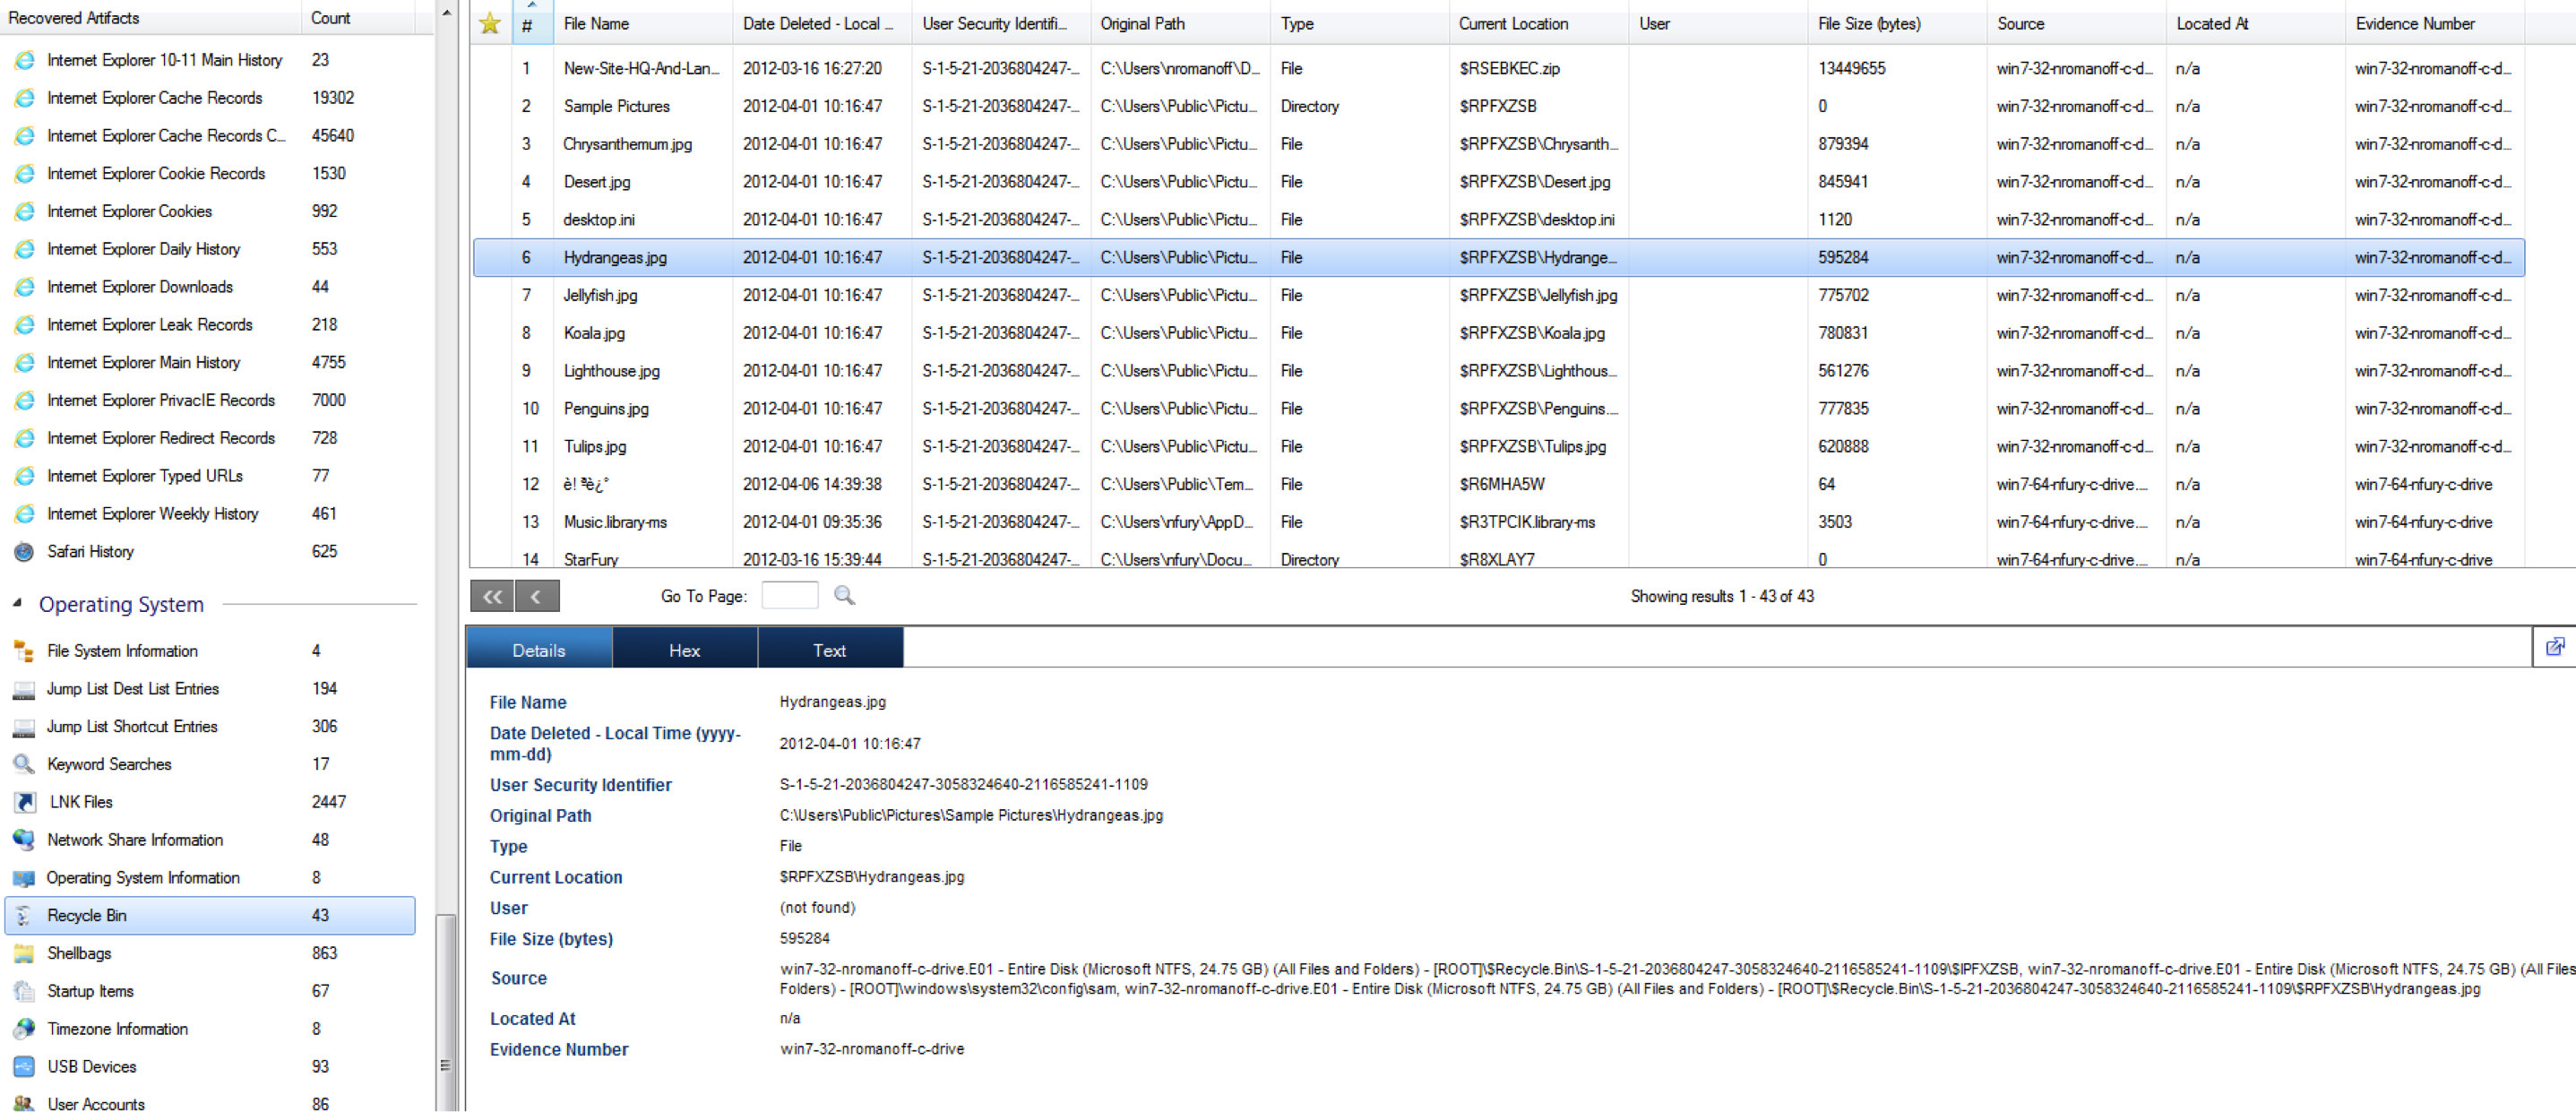This screenshot has height=1112, width=2576.
Task: Star the Hydrangeas.jpg record as favorite
Action: pyautogui.click(x=490, y=257)
